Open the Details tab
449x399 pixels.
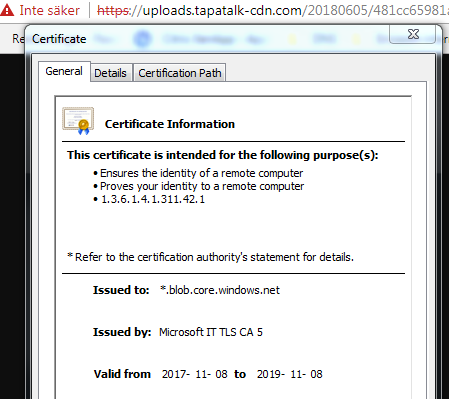pyautogui.click(x=110, y=73)
